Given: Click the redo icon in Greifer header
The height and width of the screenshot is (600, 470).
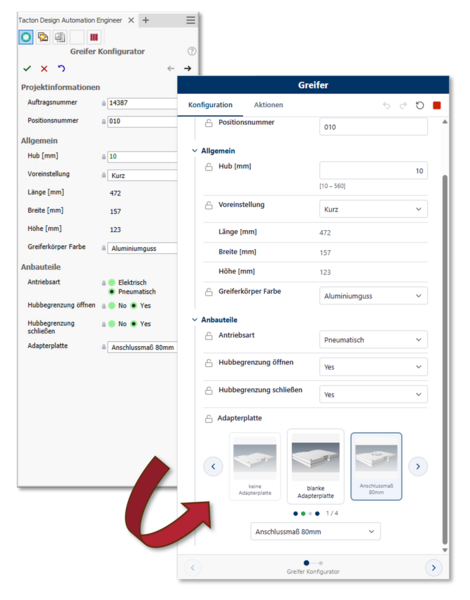Looking at the screenshot, I should 403,105.
